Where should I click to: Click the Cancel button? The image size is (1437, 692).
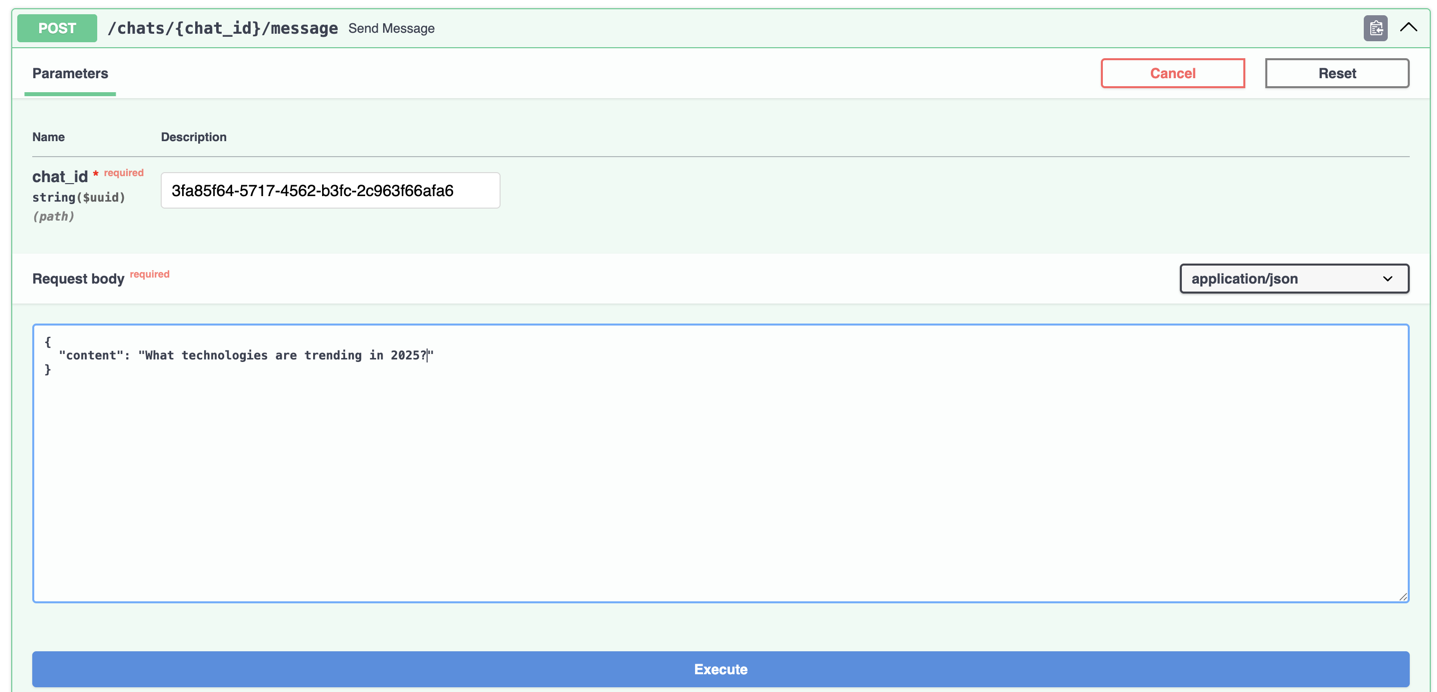1173,73
